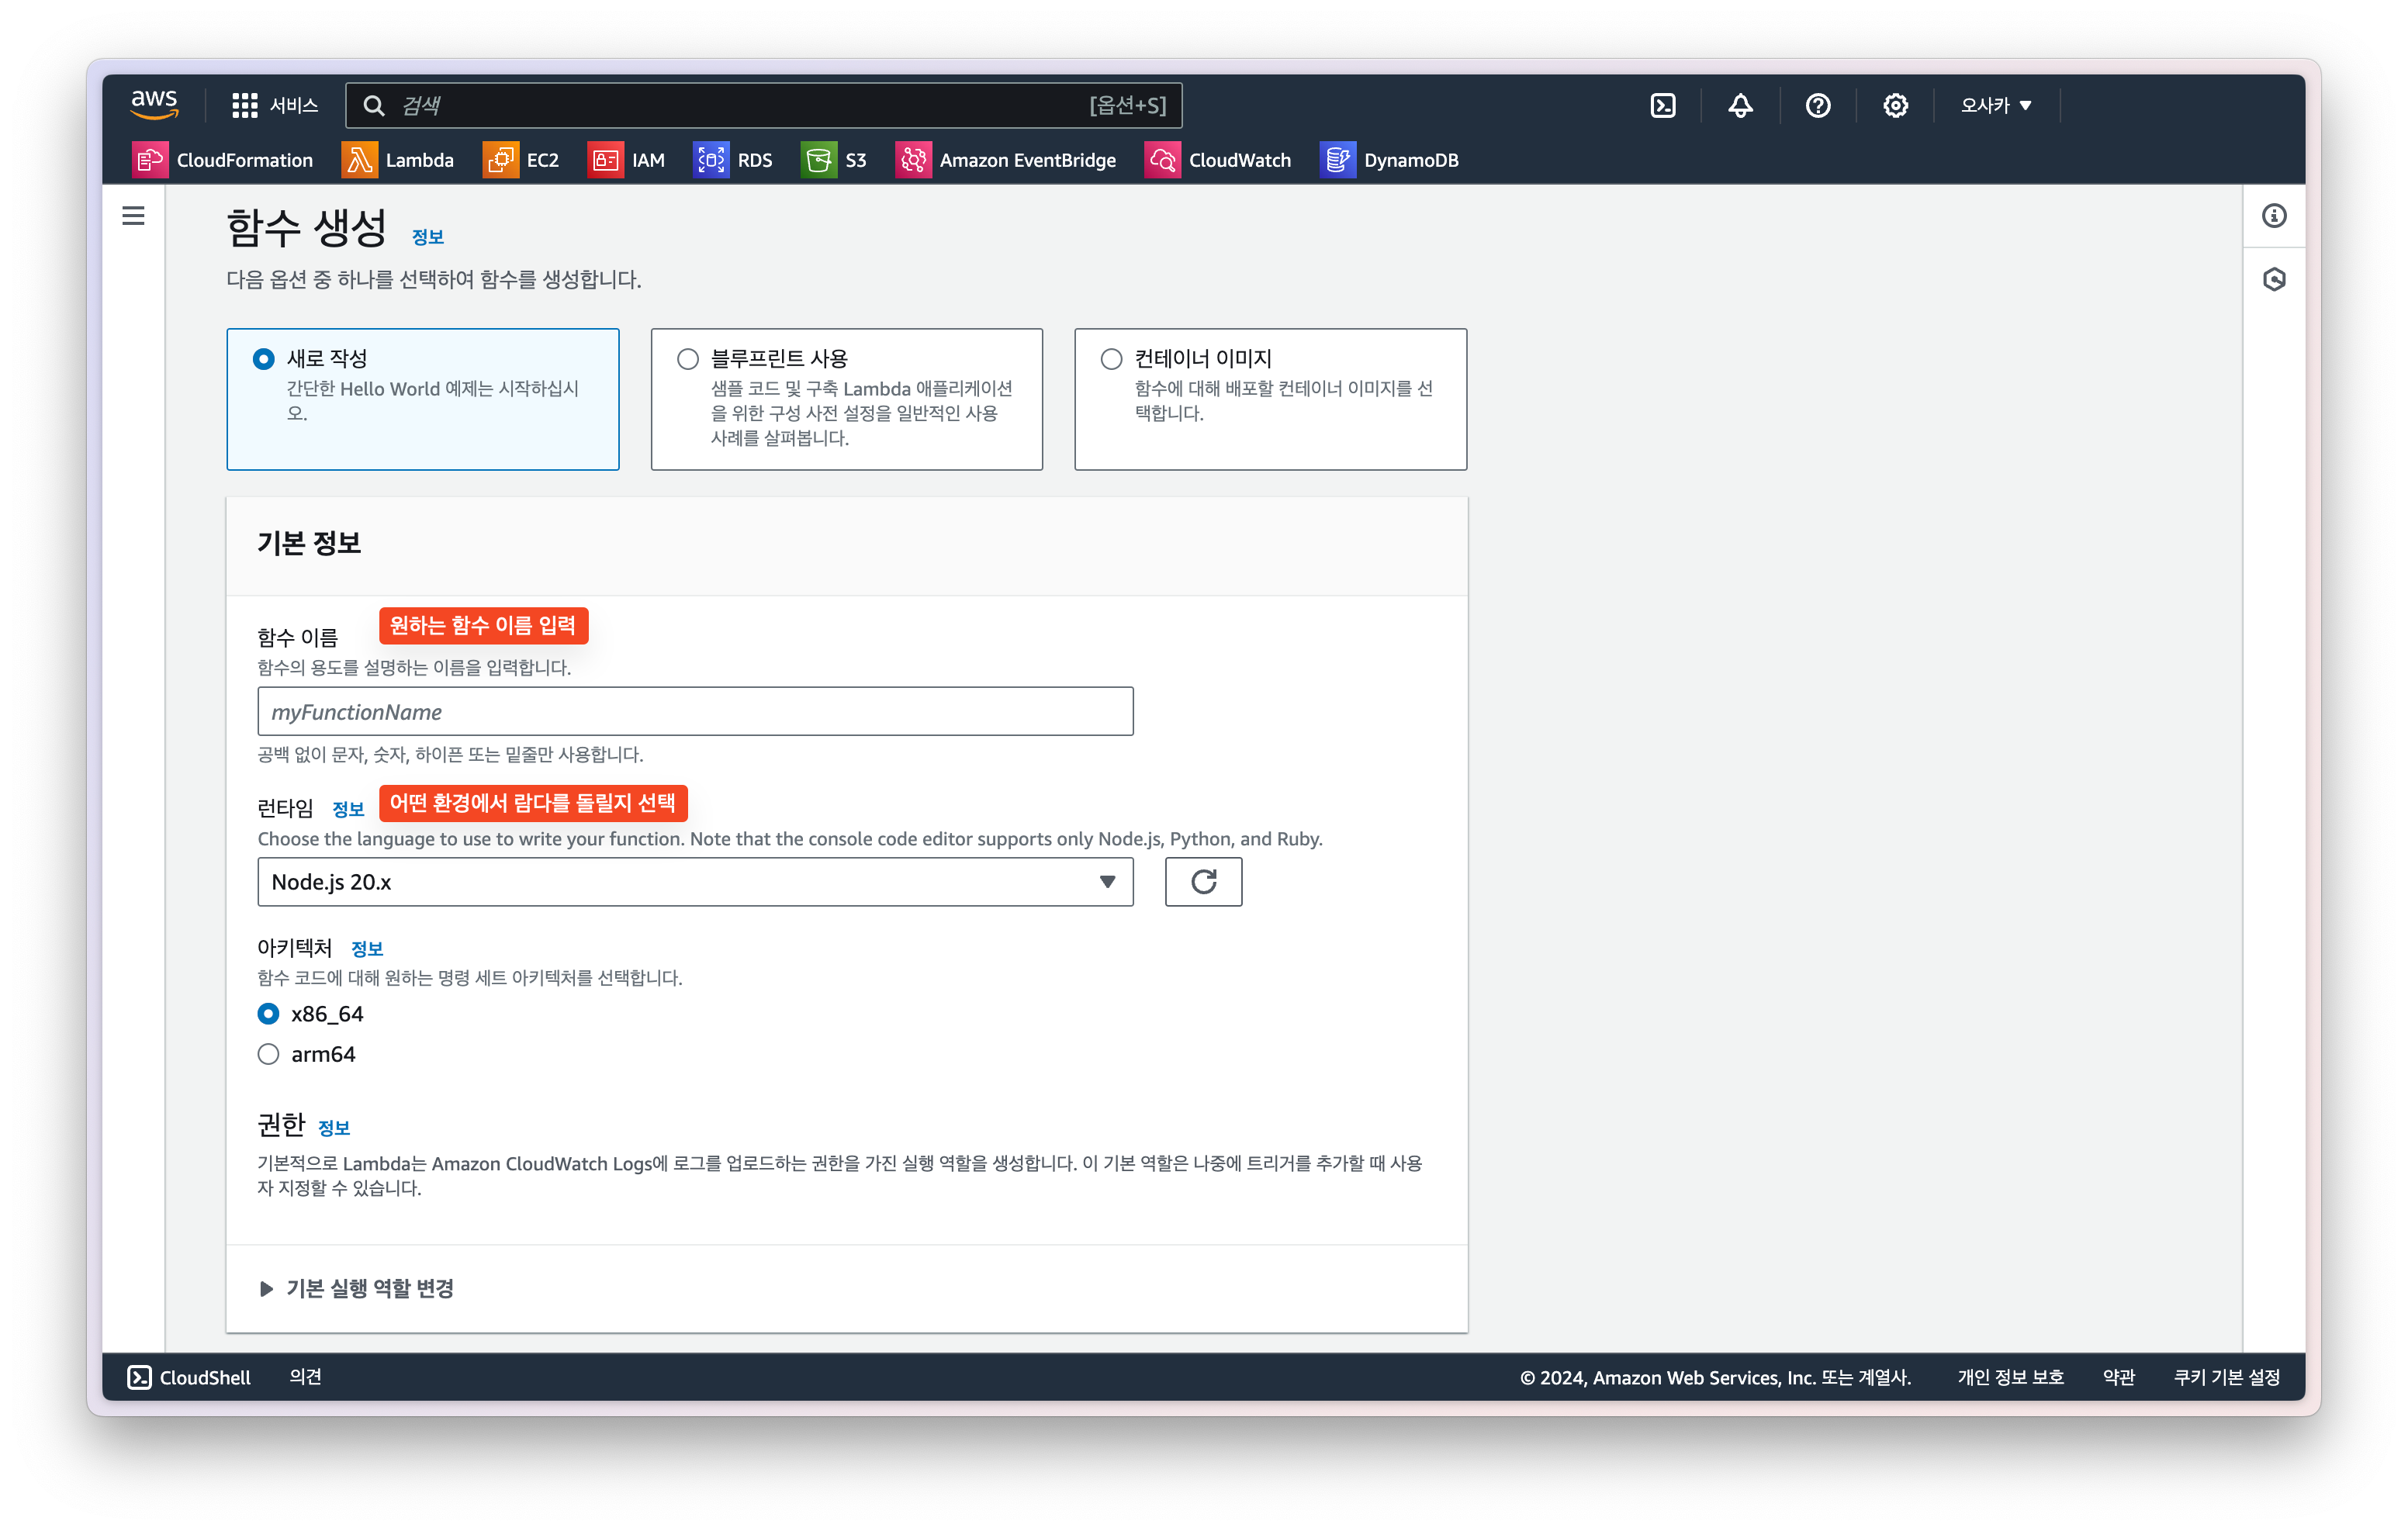This screenshot has height=1531, width=2408.
Task: Choose arm64 architecture
Action: 268,1054
